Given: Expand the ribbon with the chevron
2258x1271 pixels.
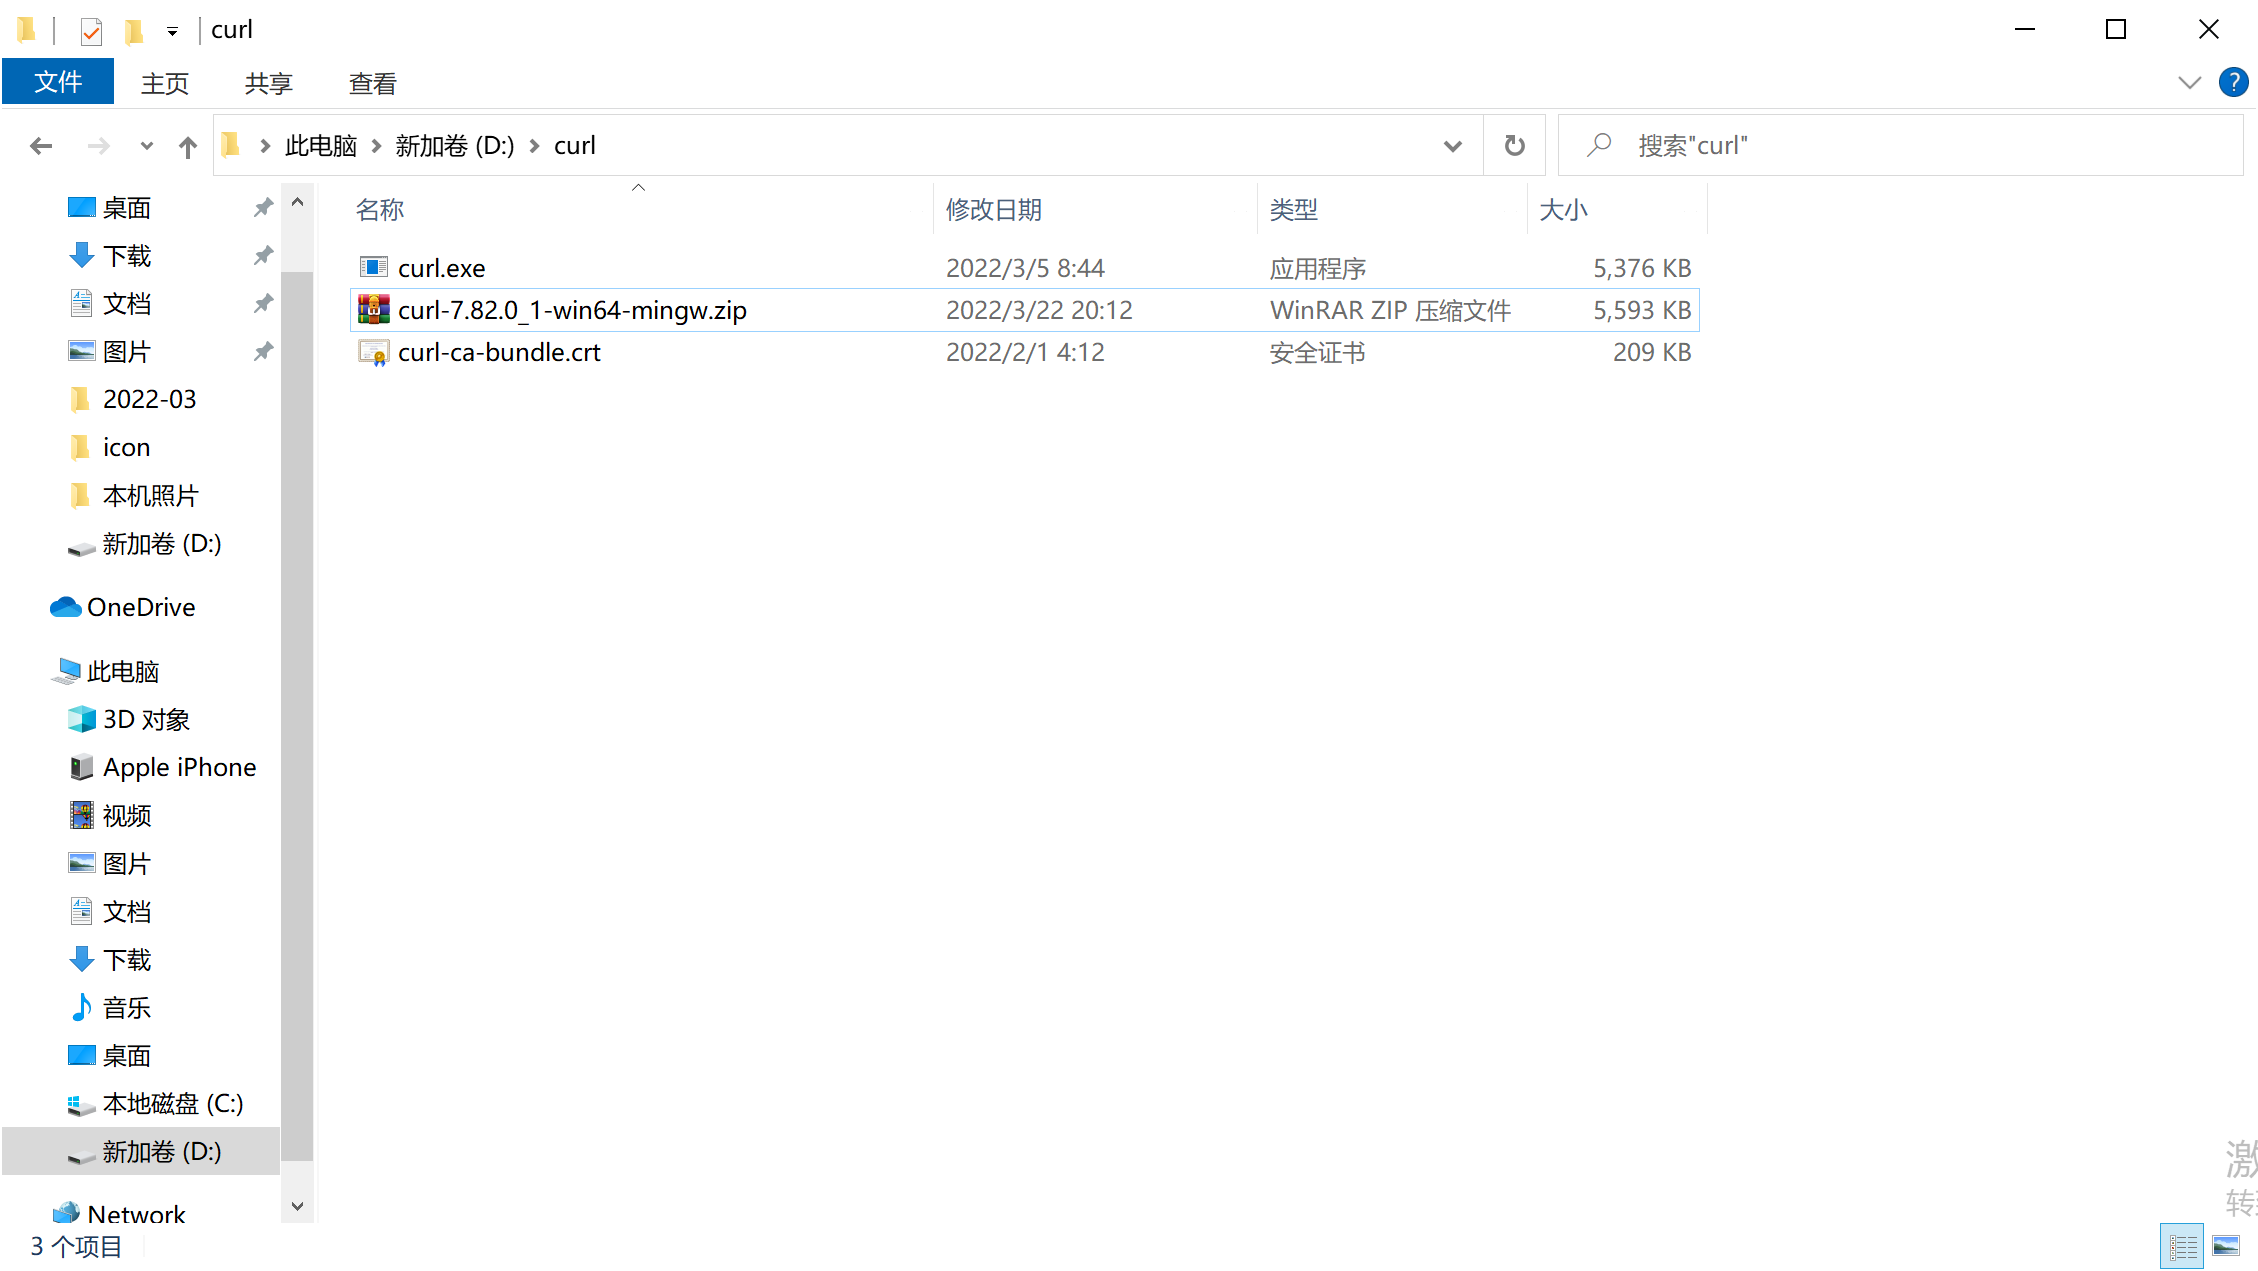Looking at the screenshot, I should tap(2189, 83).
